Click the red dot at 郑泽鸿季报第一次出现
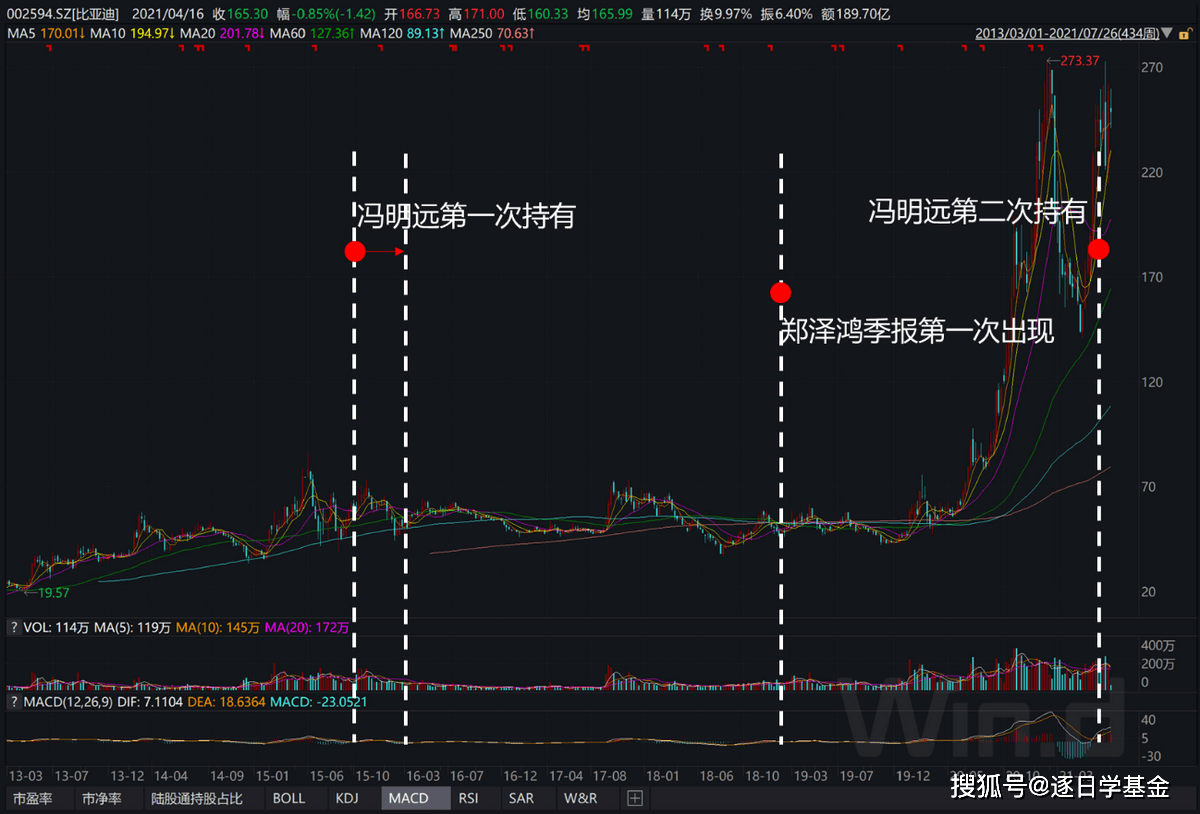 pos(781,293)
